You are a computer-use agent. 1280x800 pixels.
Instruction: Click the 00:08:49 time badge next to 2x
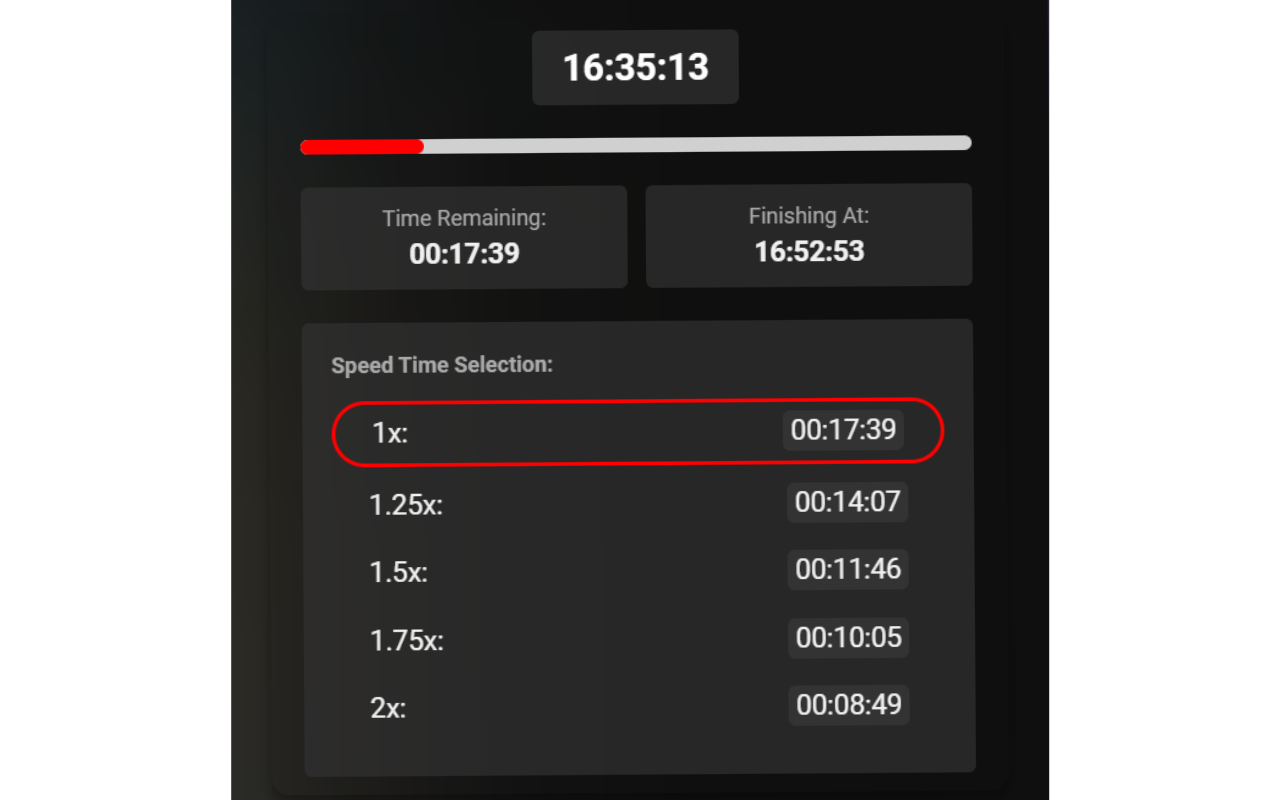848,704
